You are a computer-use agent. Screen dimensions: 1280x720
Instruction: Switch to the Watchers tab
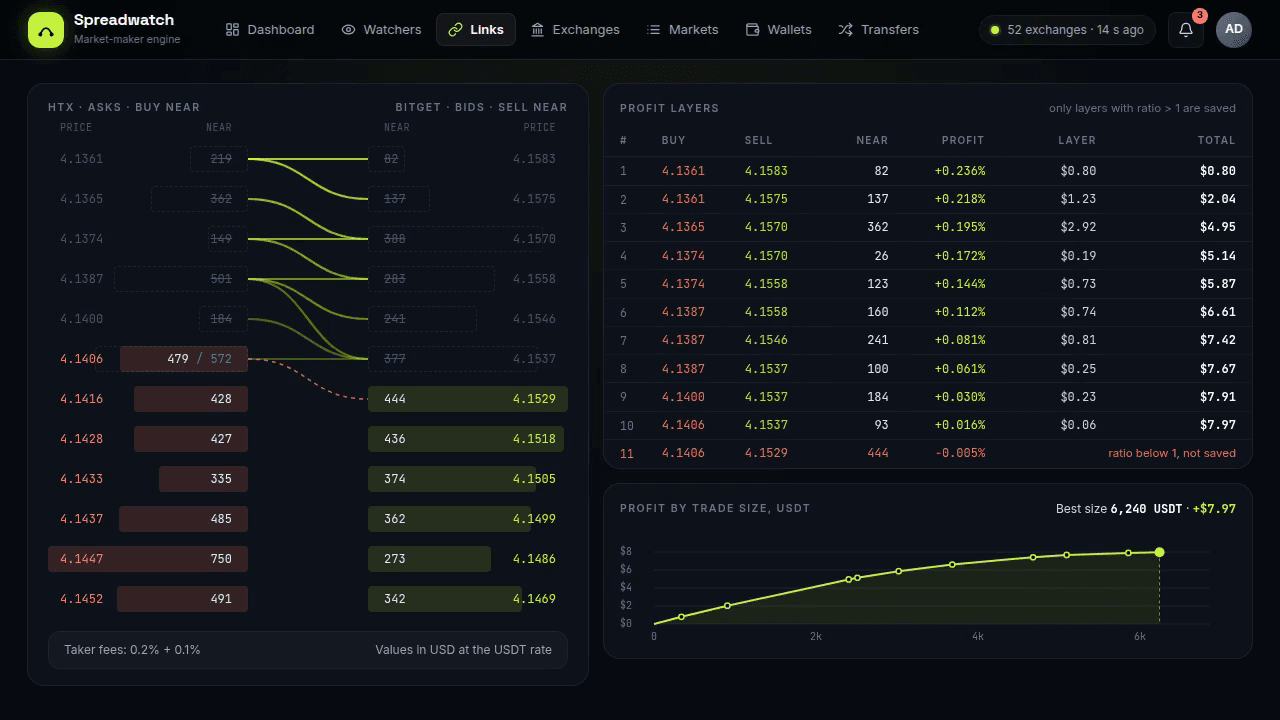(x=381, y=30)
